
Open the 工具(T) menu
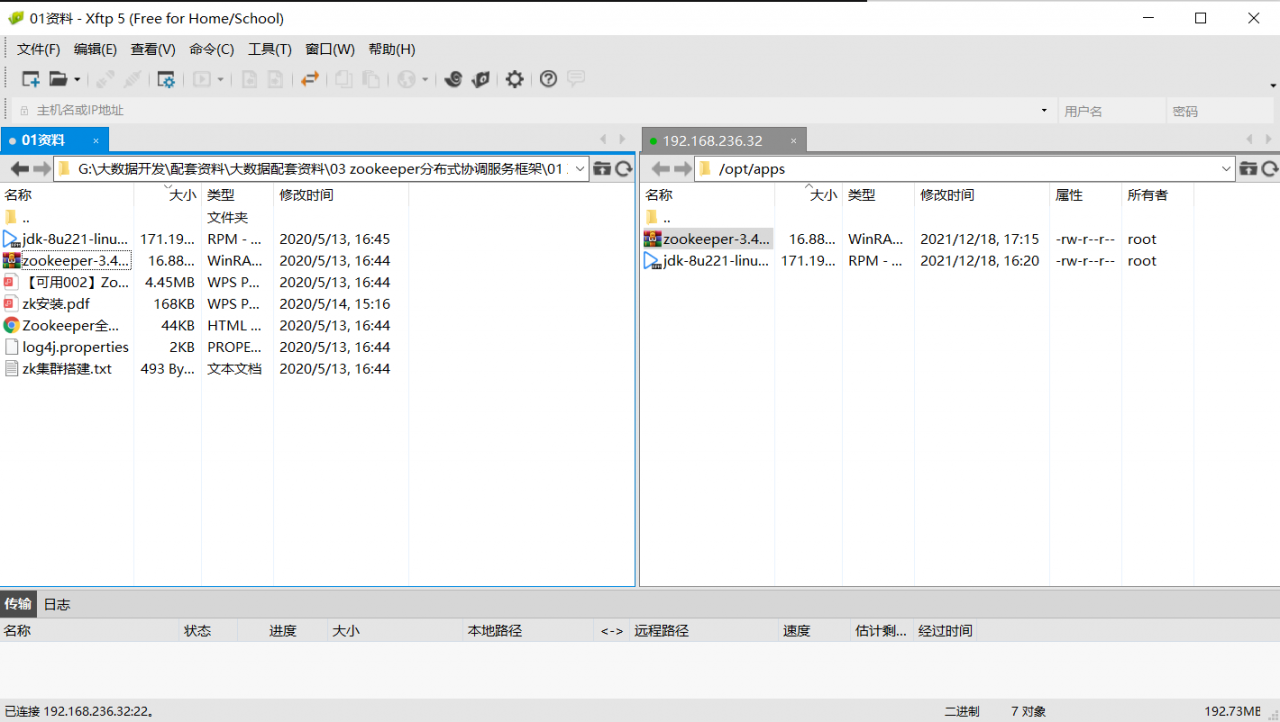click(269, 49)
